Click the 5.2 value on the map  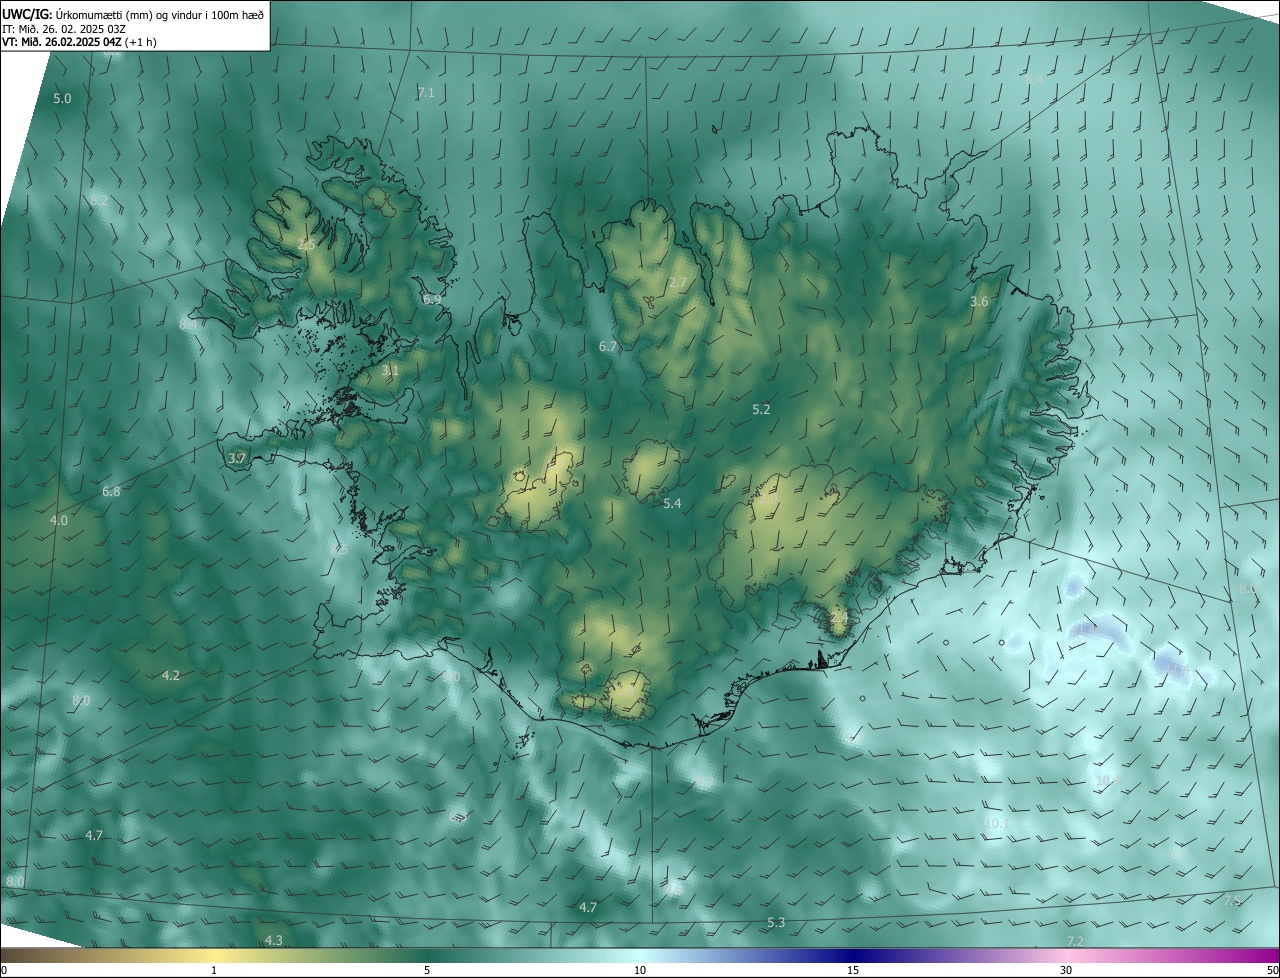point(761,409)
